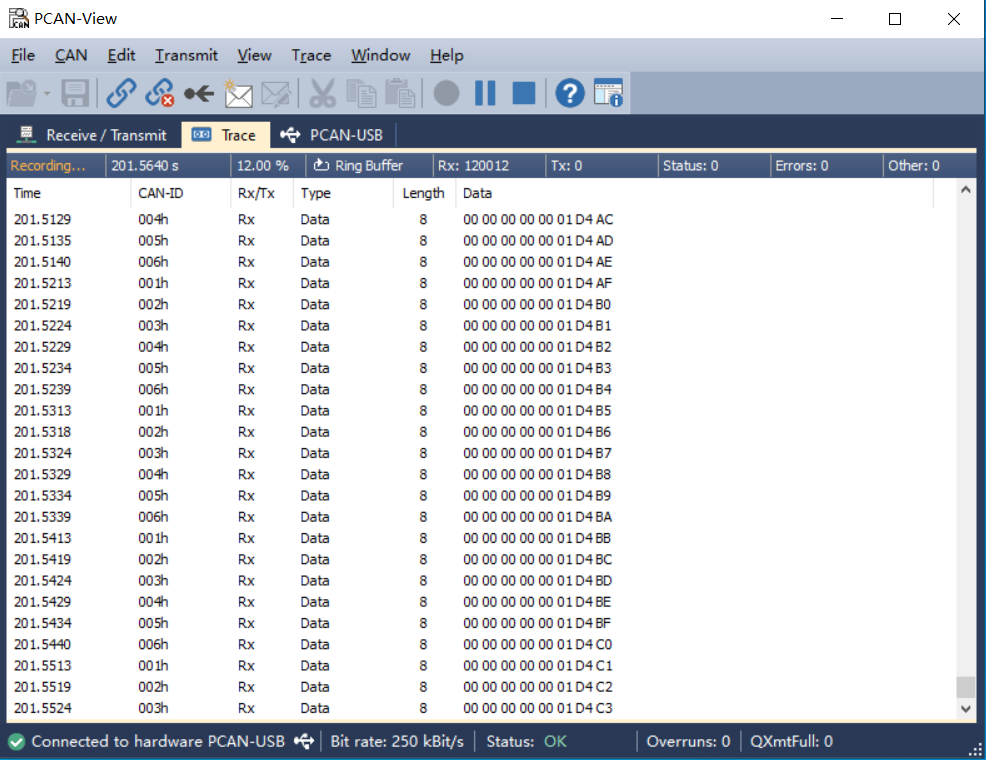Click the Cut scissors icon

322,94
